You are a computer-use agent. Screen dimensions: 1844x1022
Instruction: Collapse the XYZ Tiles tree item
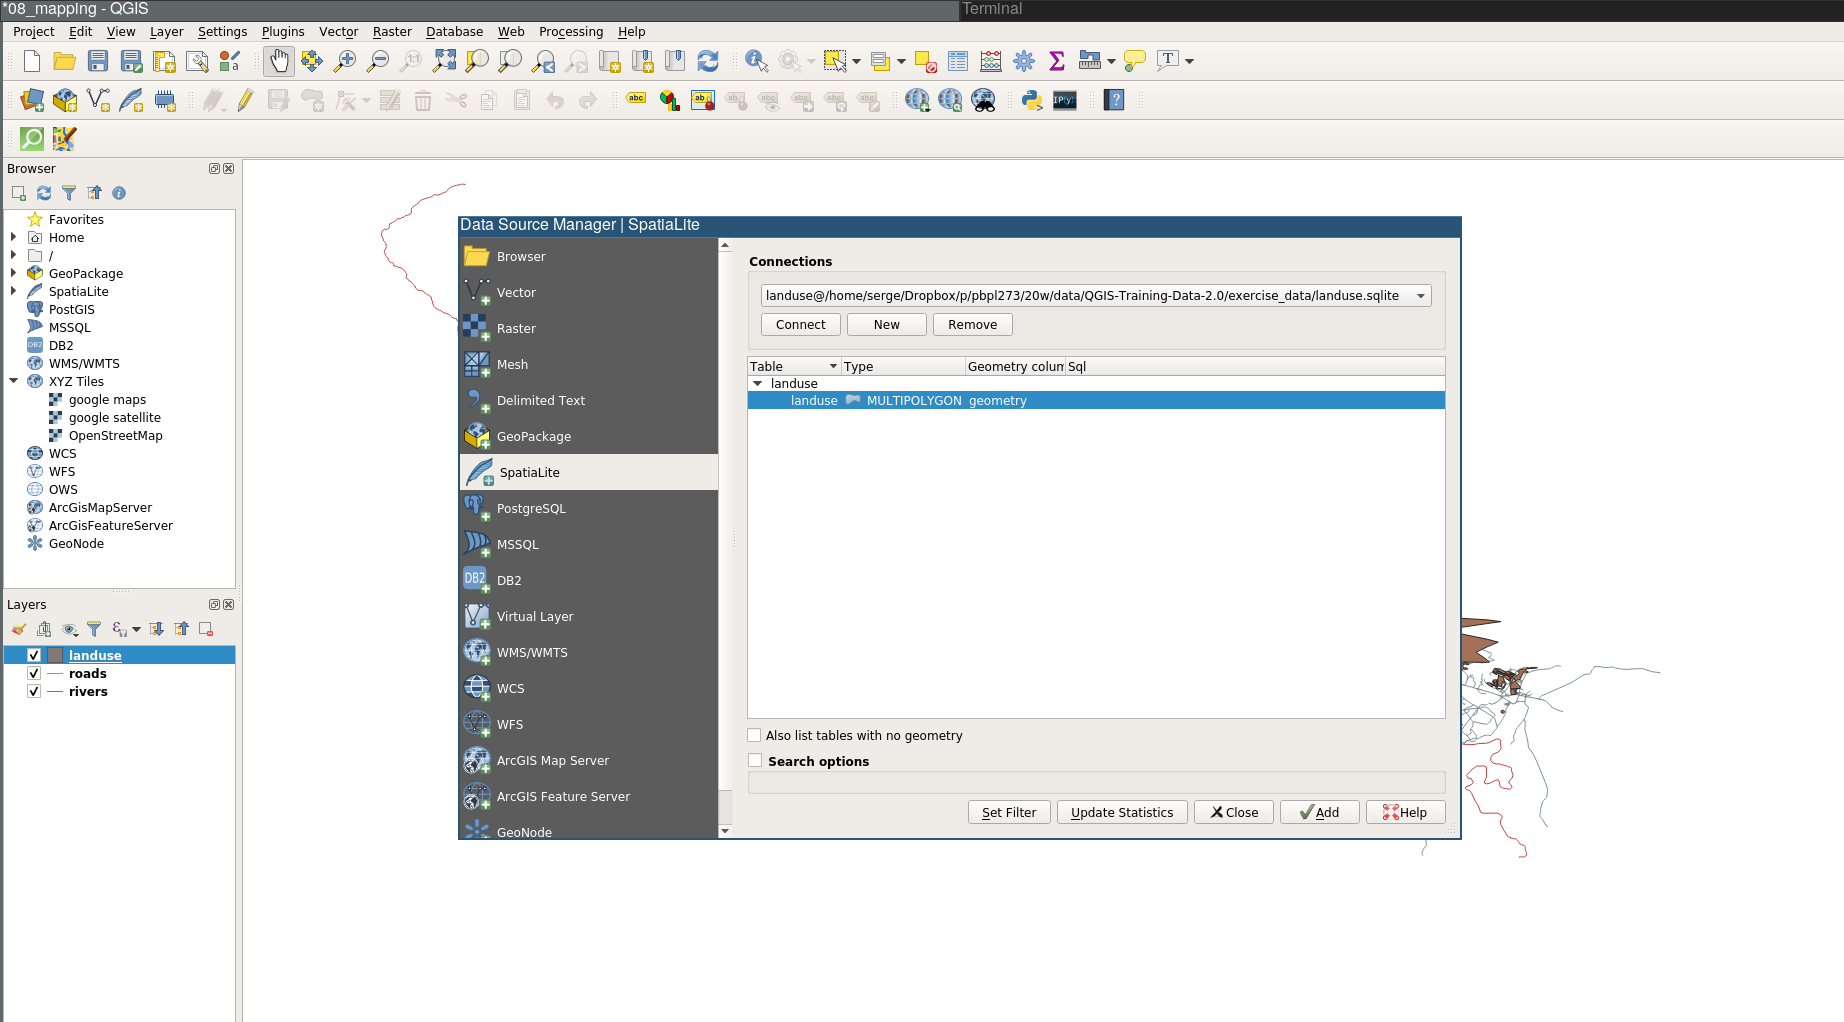coord(13,381)
